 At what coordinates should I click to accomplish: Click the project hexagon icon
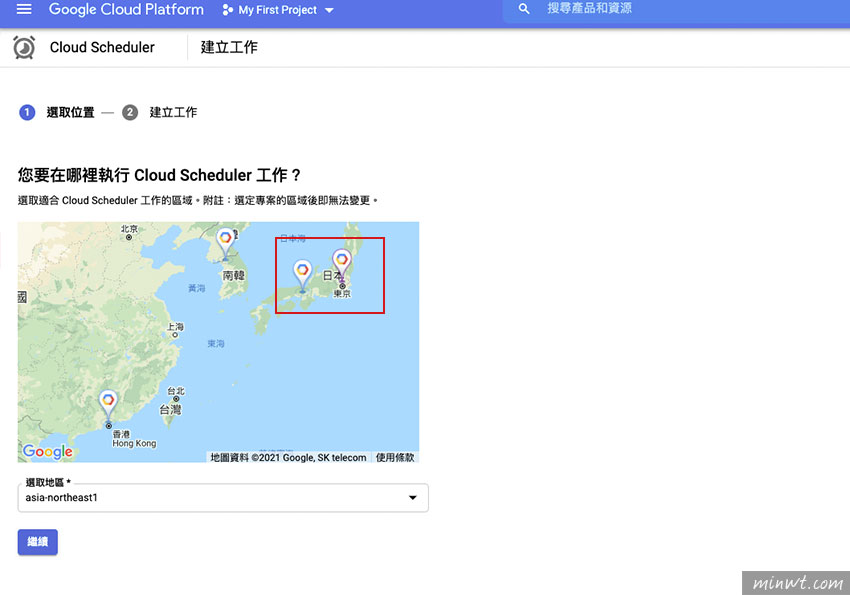point(228,10)
